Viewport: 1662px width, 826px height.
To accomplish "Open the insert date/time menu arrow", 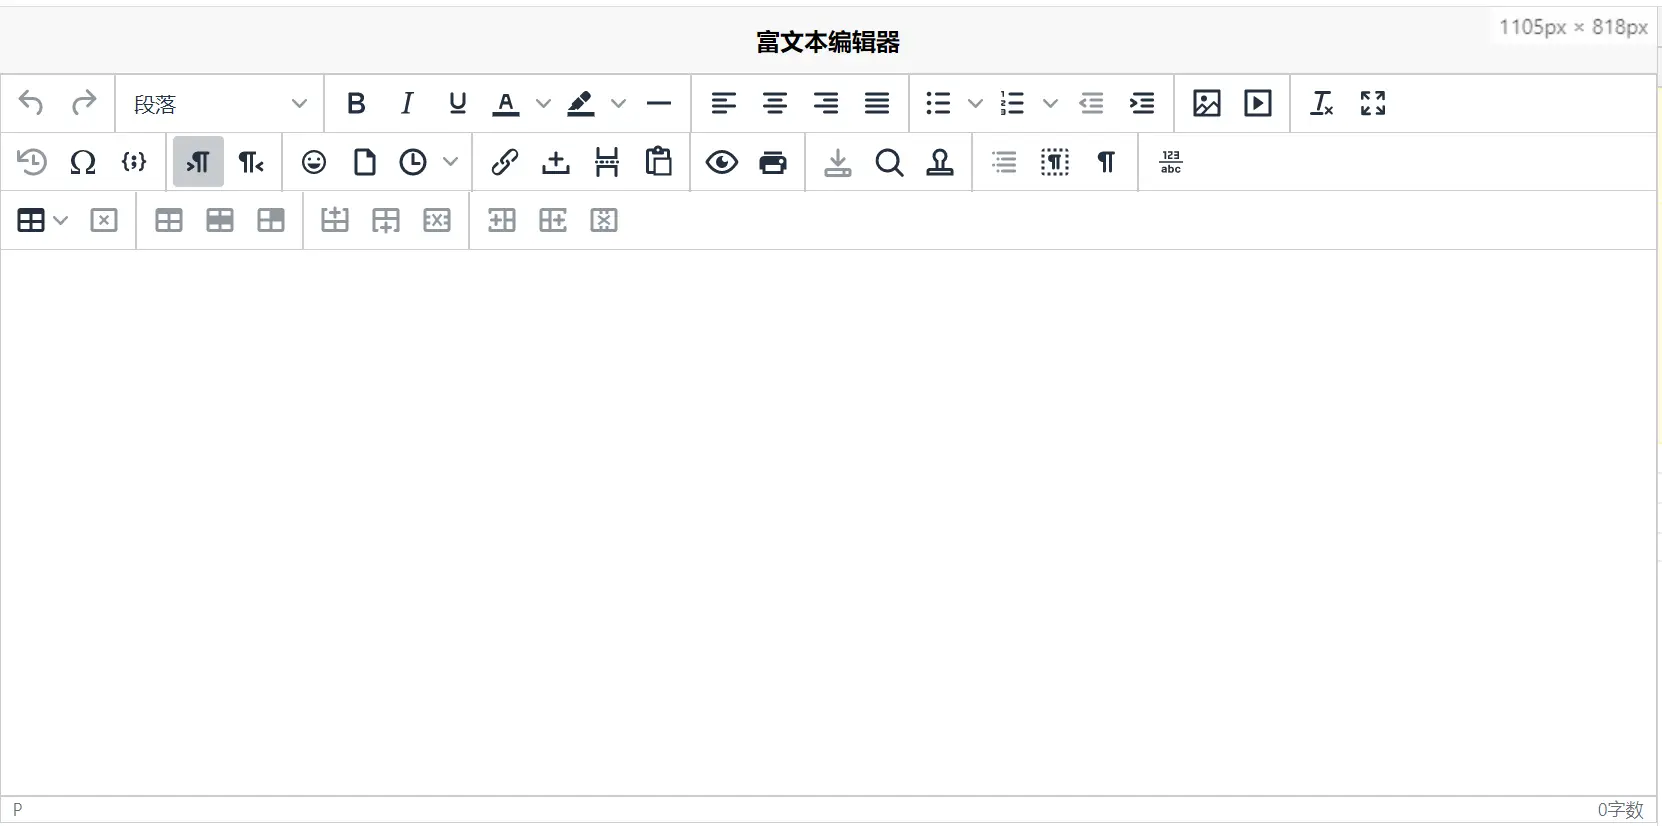I will [450, 162].
